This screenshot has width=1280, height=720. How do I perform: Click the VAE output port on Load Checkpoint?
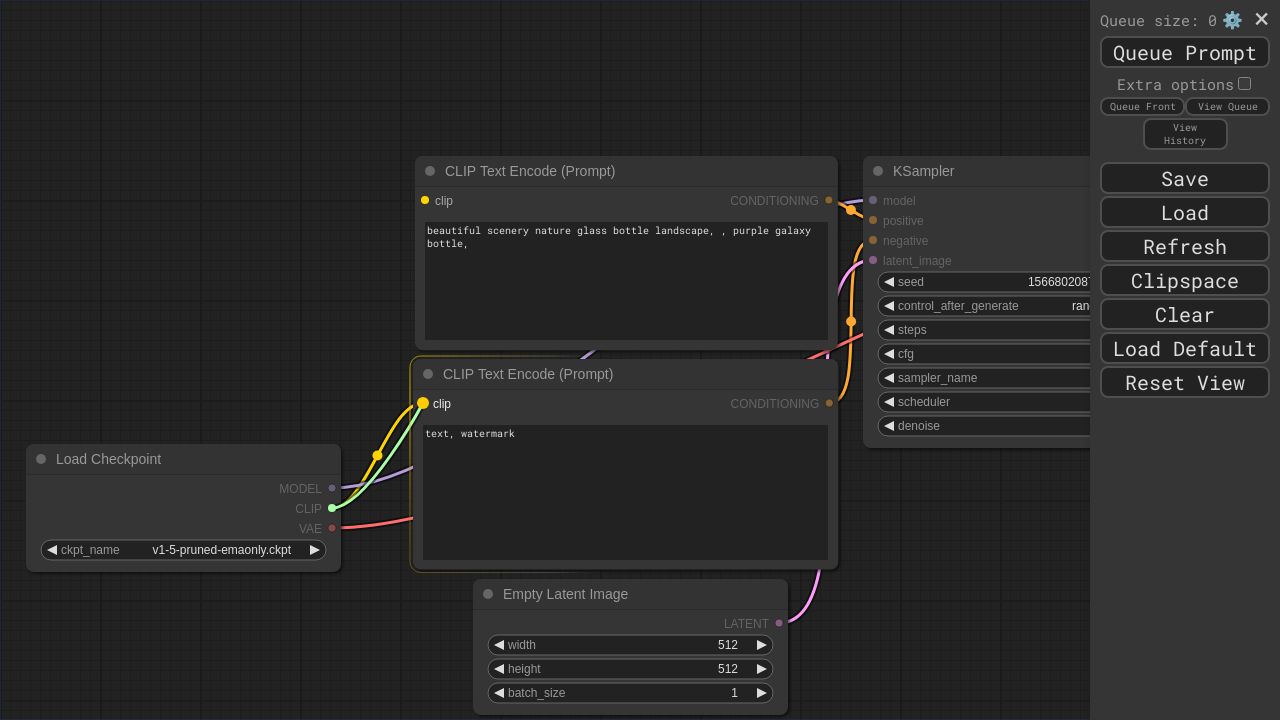[x=332, y=528]
